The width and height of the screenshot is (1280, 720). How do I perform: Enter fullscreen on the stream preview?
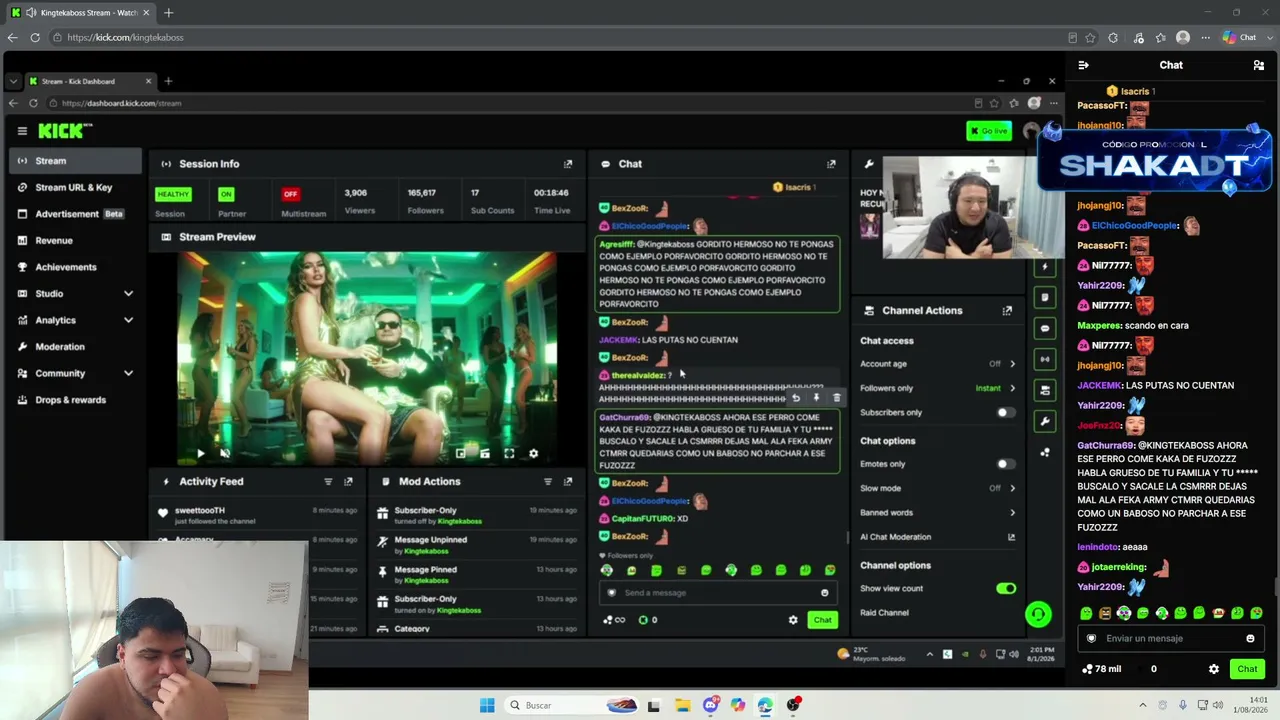[x=509, y=454]
